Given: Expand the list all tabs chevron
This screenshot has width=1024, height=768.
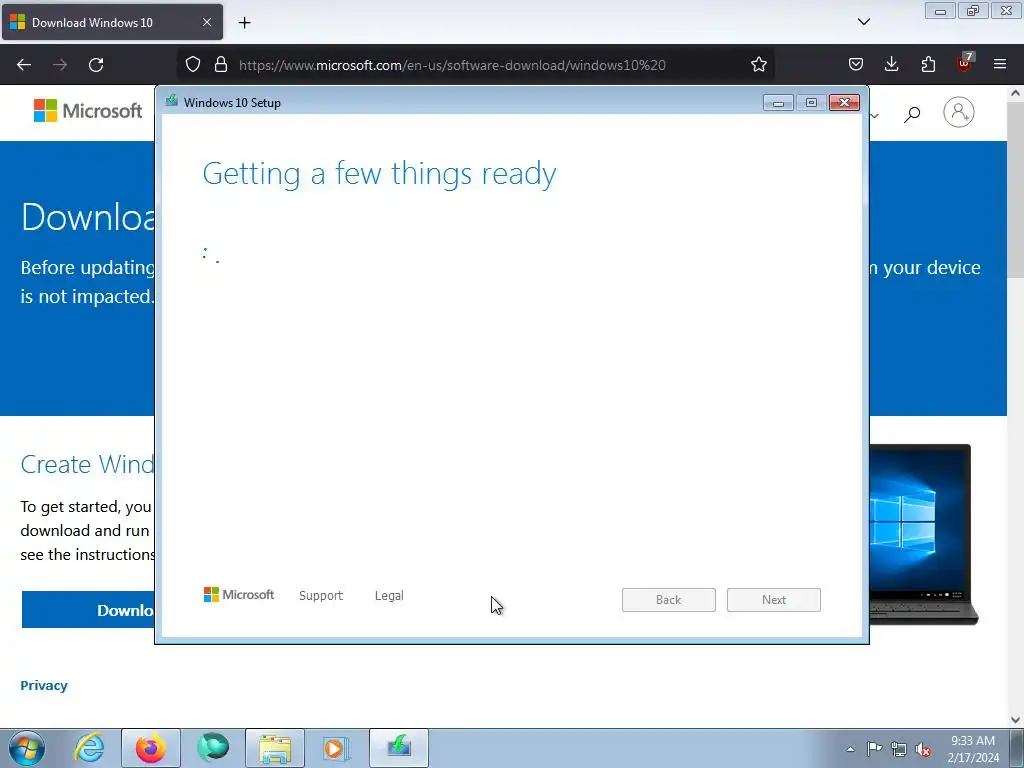Looking at the screenshot, I should [863, 22].
